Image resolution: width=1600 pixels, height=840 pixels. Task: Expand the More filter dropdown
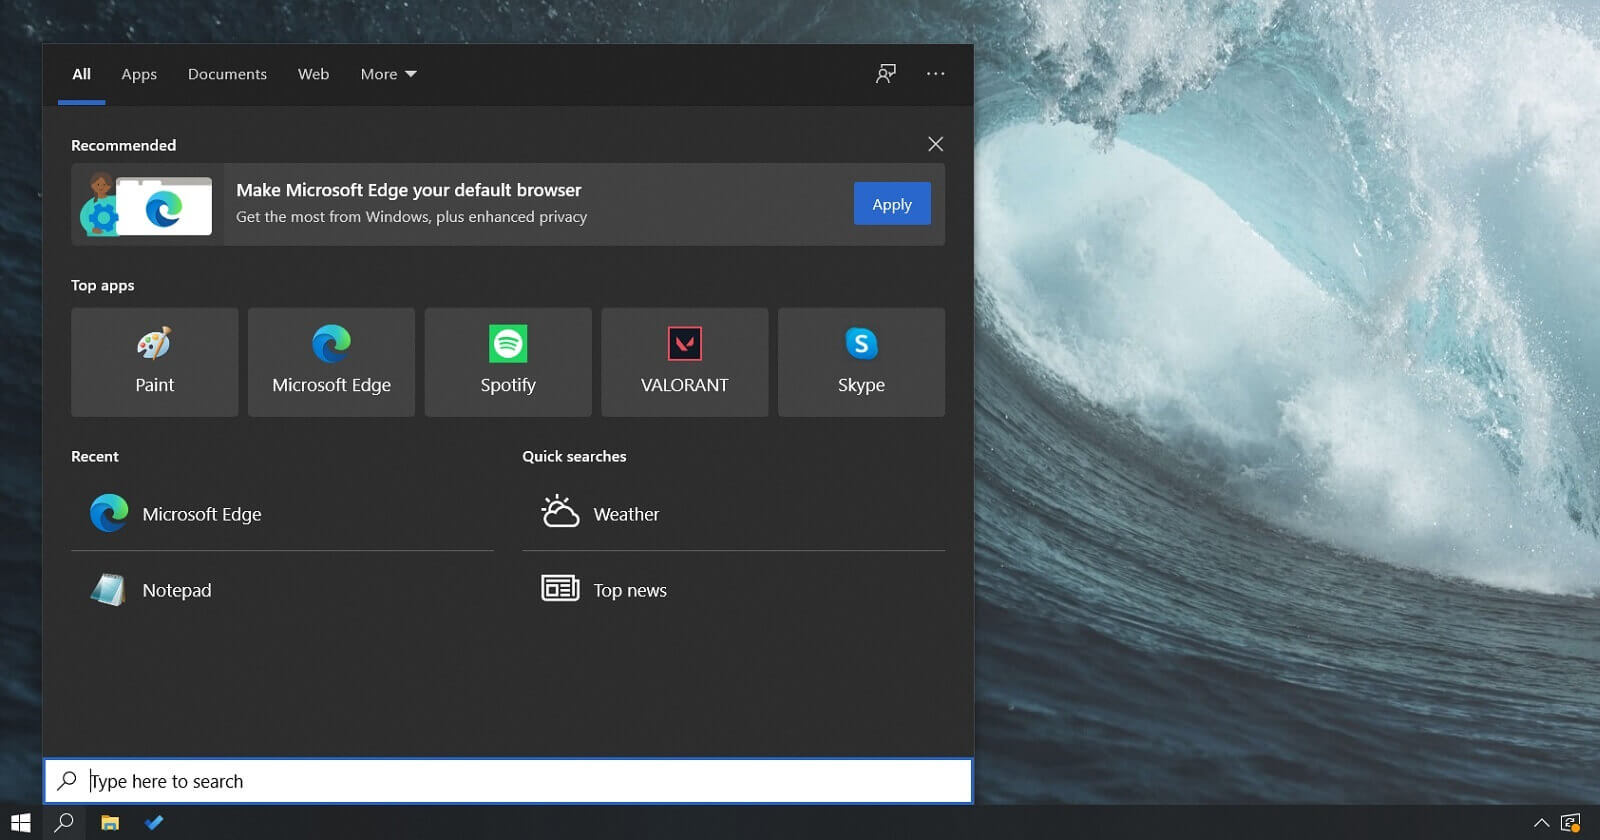point(388,74)
